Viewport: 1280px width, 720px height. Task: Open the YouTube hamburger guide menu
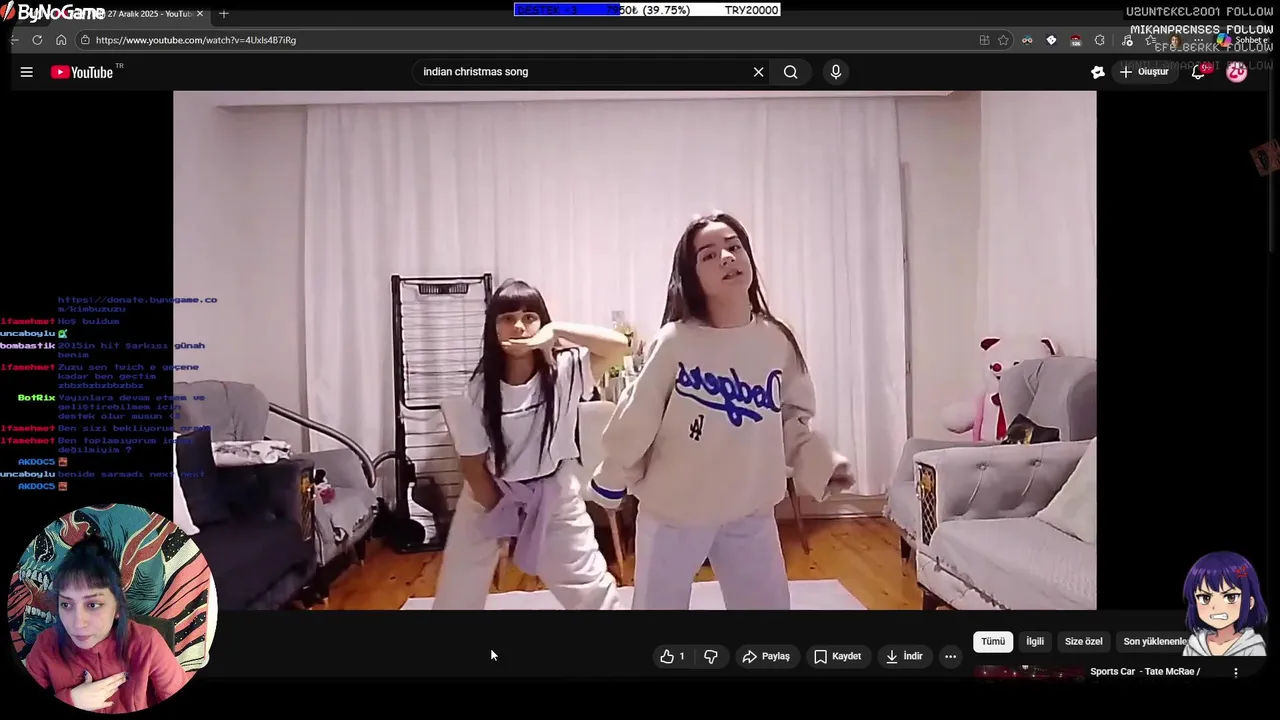coord(27,72)
